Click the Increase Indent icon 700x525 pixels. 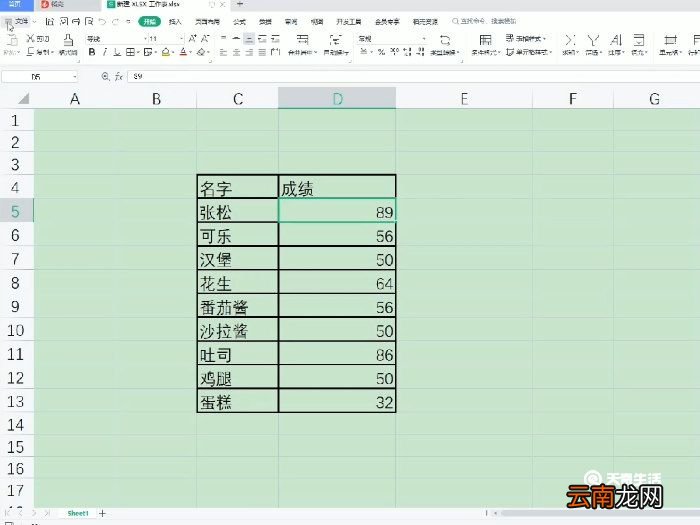pos(275,38)
